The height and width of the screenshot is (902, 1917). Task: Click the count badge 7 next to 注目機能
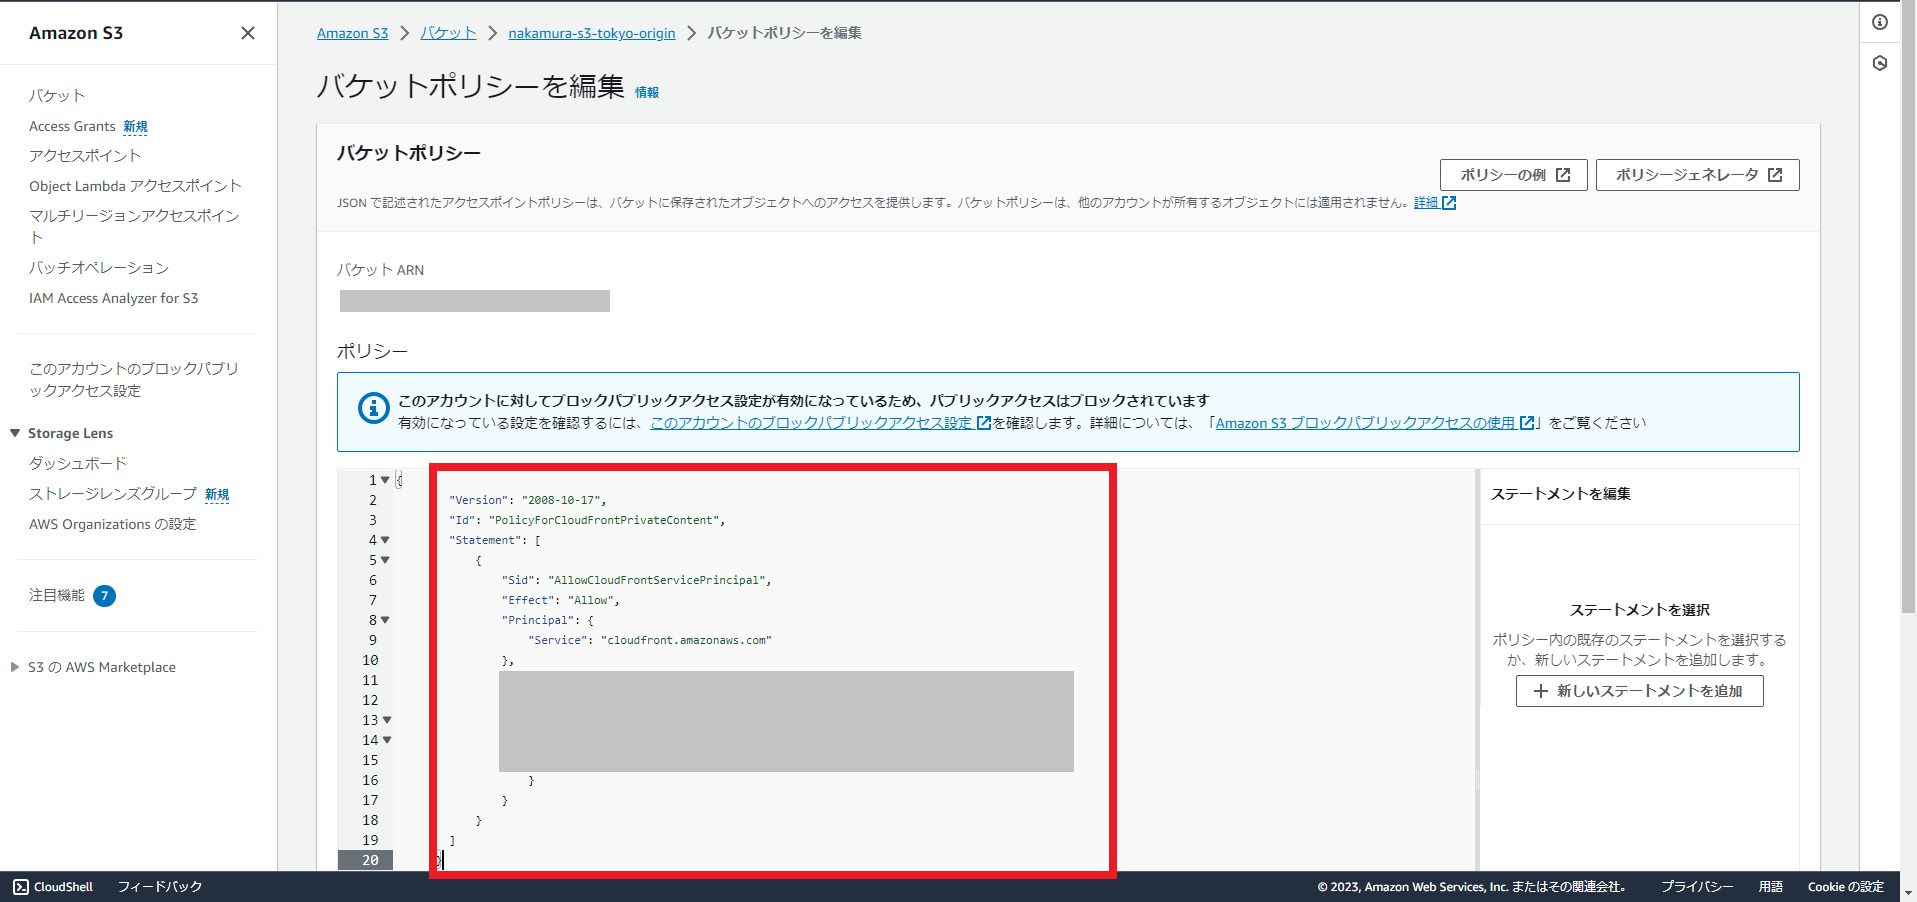pos(104,596)
